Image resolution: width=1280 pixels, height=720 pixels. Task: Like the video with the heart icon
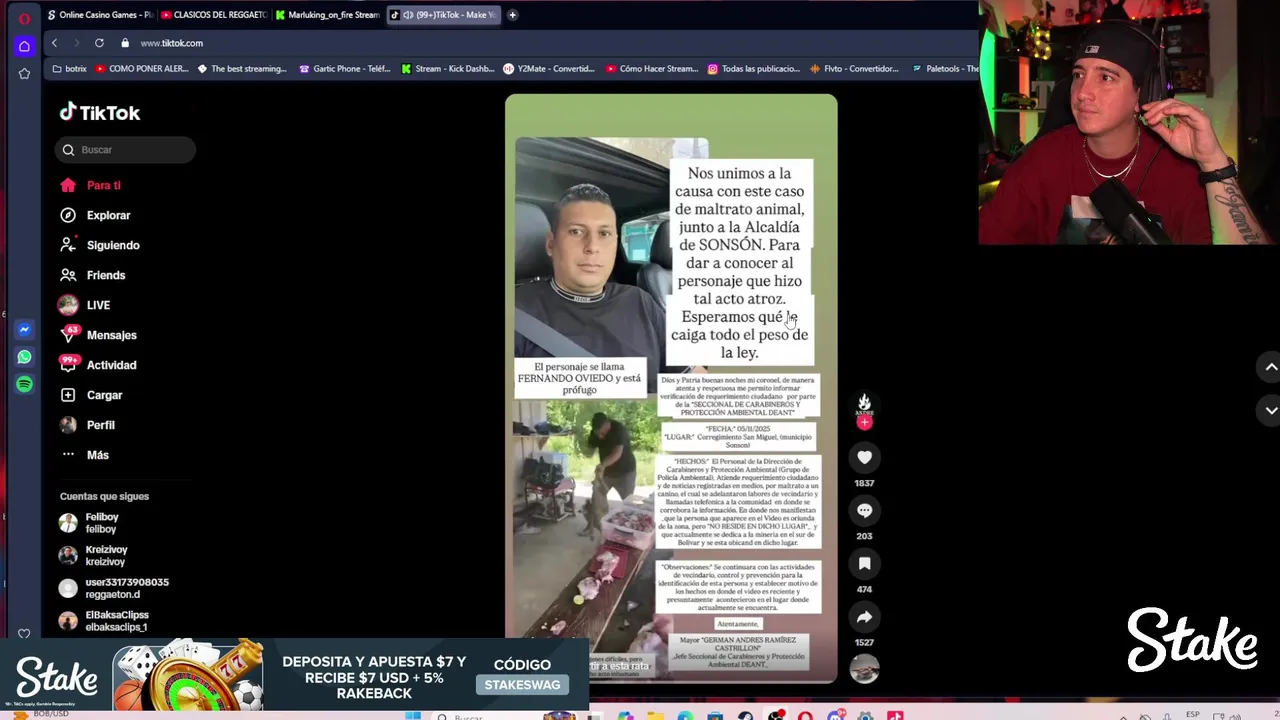click(x=864, y=457)
